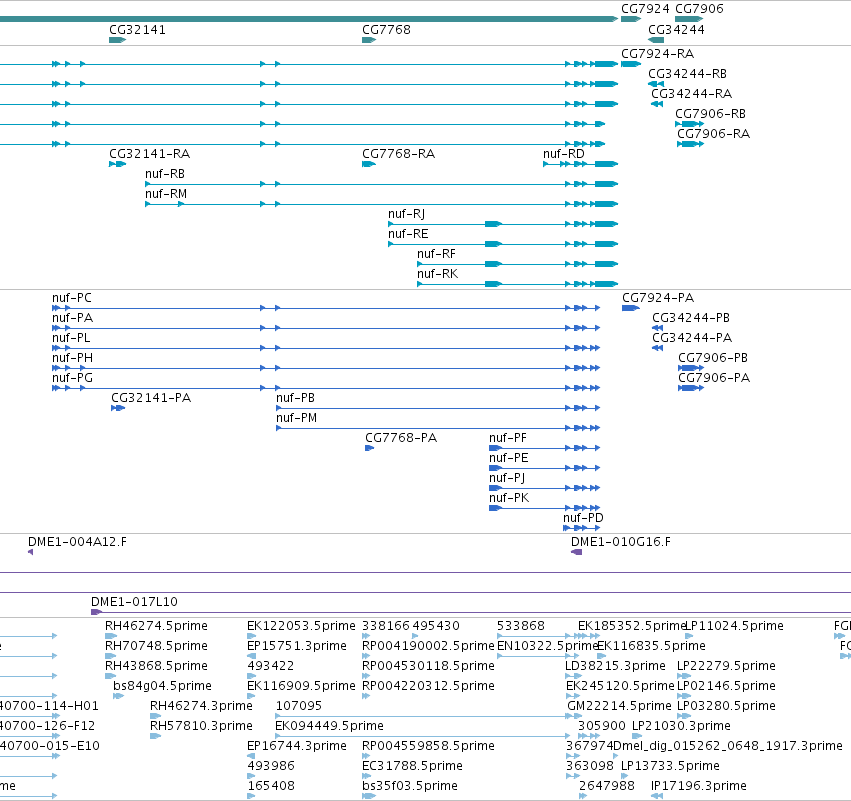Click label Dmel_dig_015262_0648_1917.3prime
The height and width of the screenshot is (801, 851).
pos(728,746)
